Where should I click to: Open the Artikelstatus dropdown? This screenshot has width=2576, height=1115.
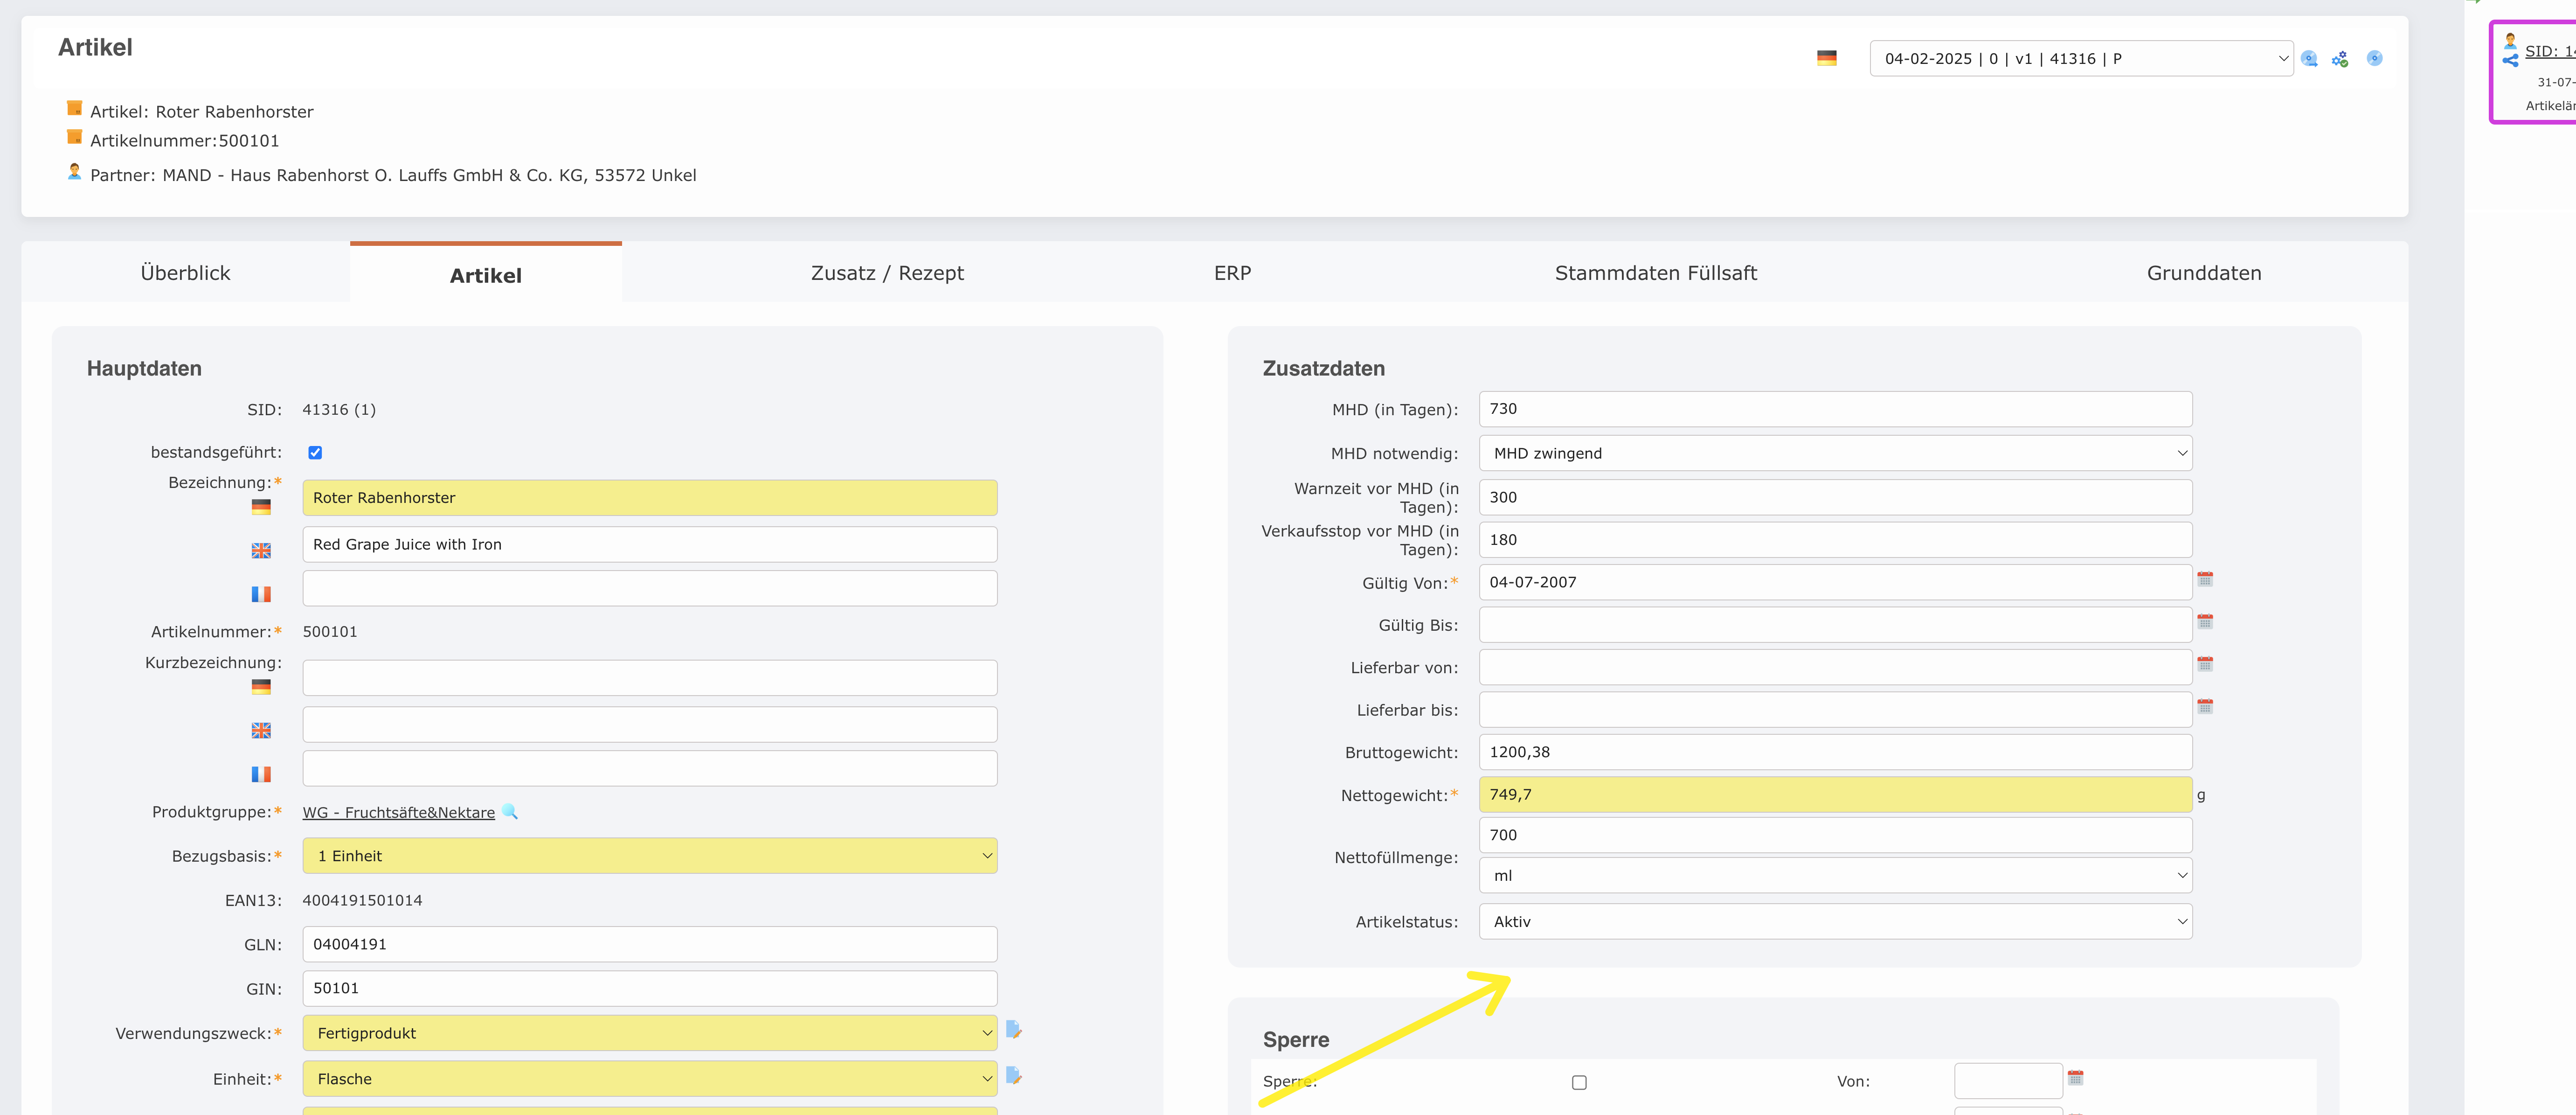pos(1835,921)
